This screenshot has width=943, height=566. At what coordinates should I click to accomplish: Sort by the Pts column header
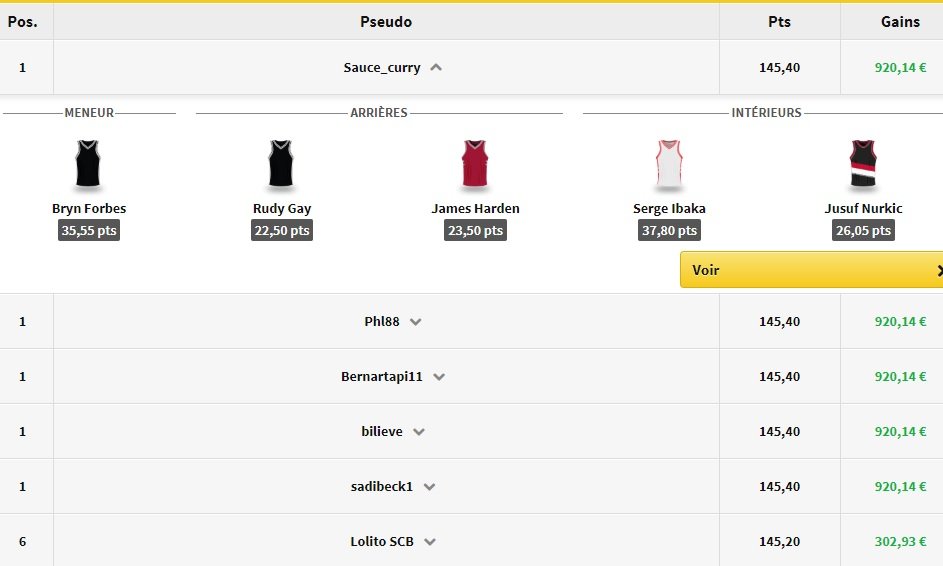(x=779, y=21)
